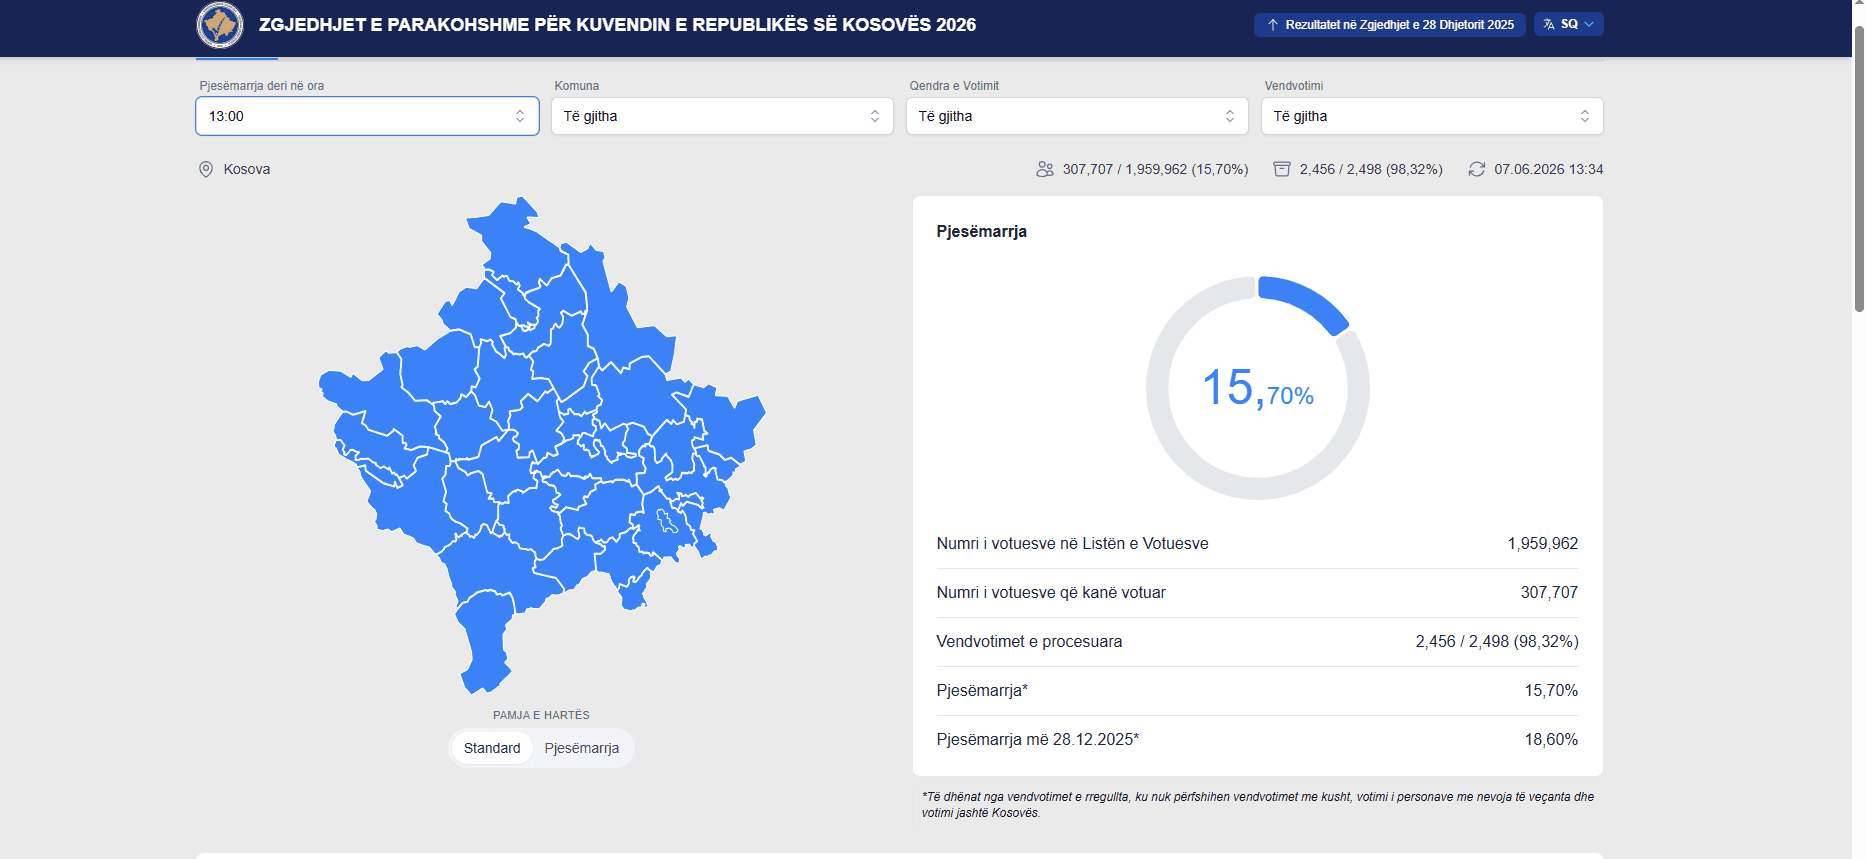This screenshot has width=1867, height=859.
Task: Open the 13:00 turnout hour dropdown
Action: (x=367, y=116)
